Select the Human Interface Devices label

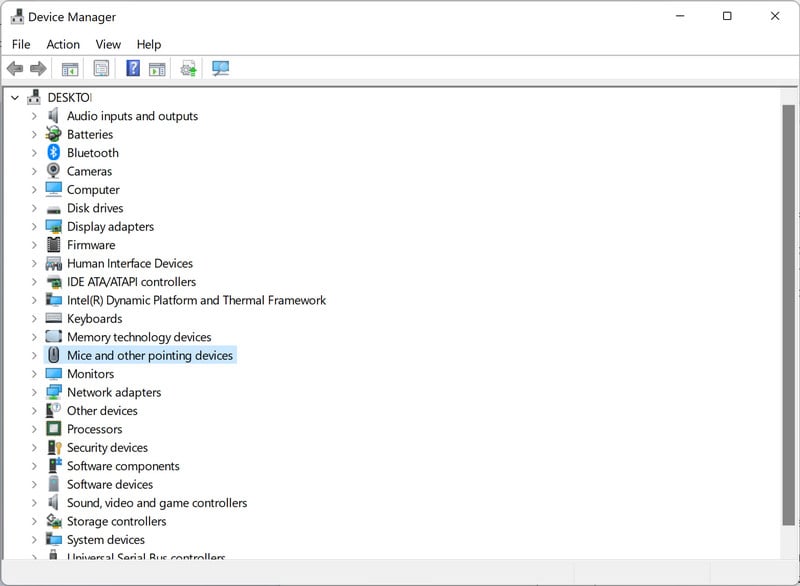[x=130, y=263]
